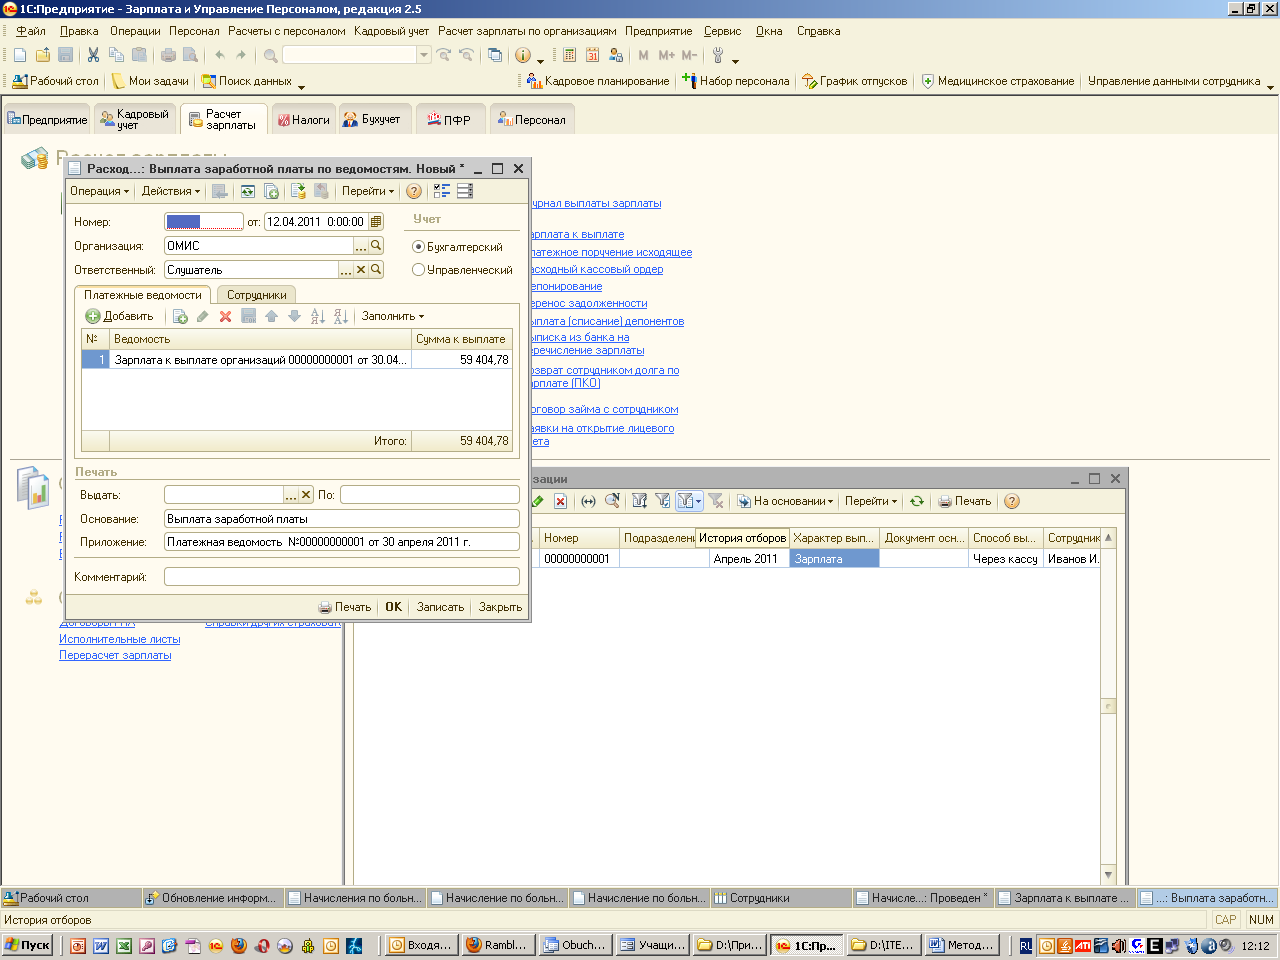1280x960 pixels.
Task: Open Организация record with magnifier icon
Action: [x=376, y=246]
